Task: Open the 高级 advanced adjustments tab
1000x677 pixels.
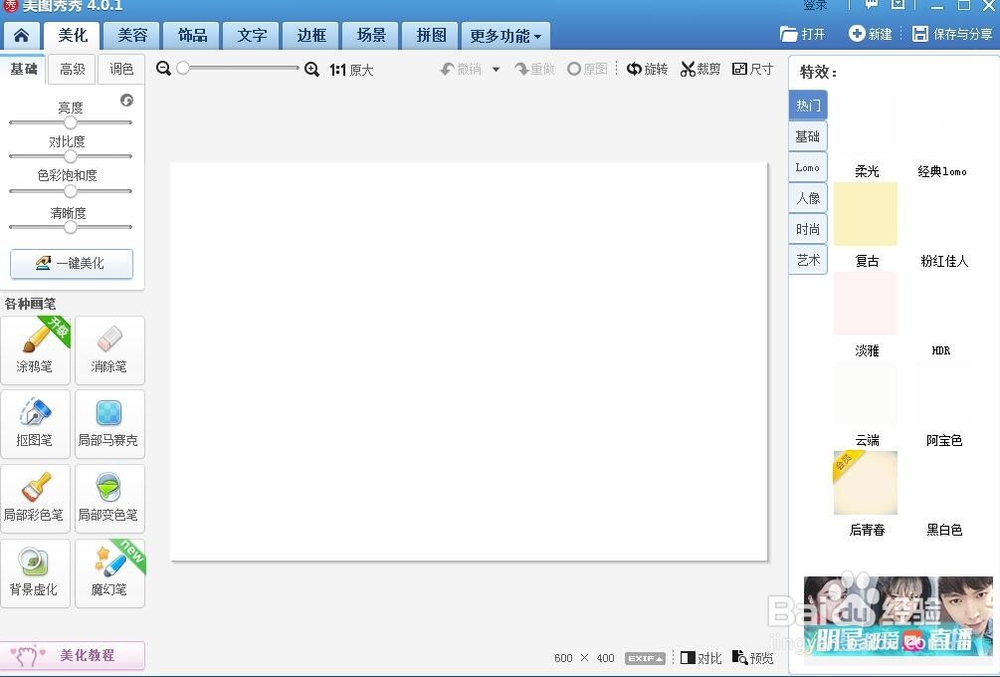Action: 71,69
